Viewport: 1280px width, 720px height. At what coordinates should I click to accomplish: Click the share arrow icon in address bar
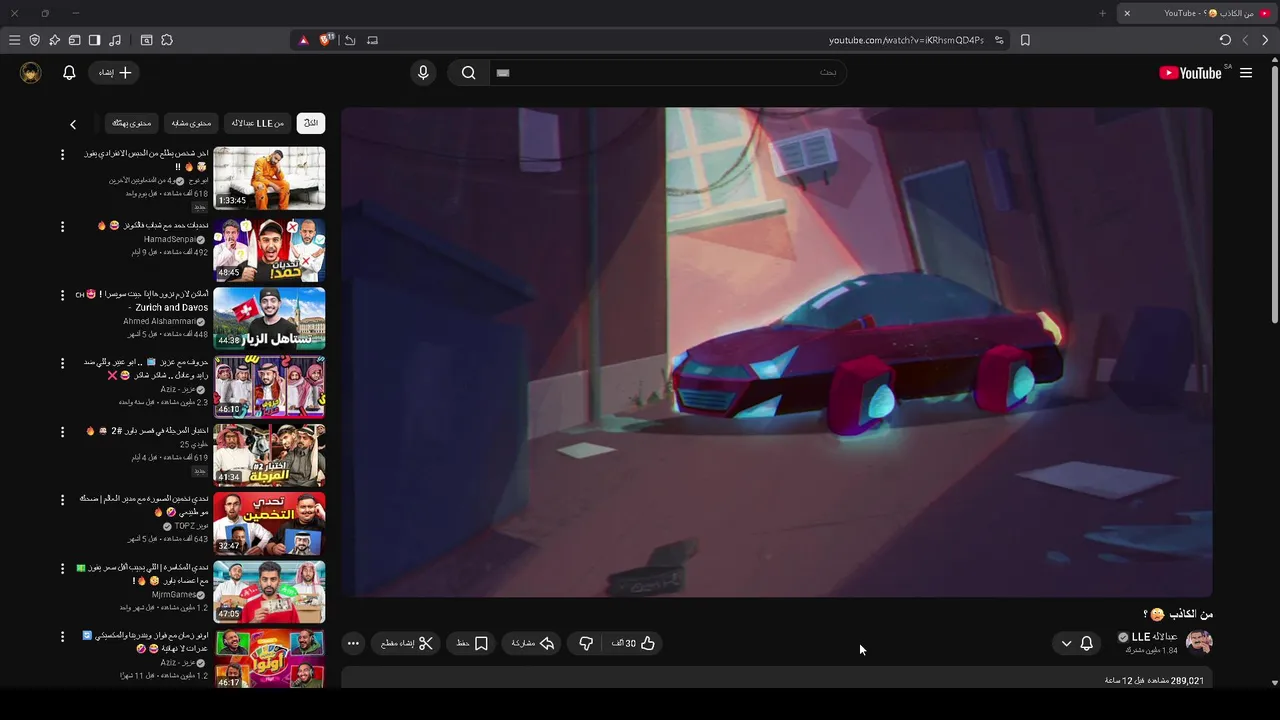[350, 40]
